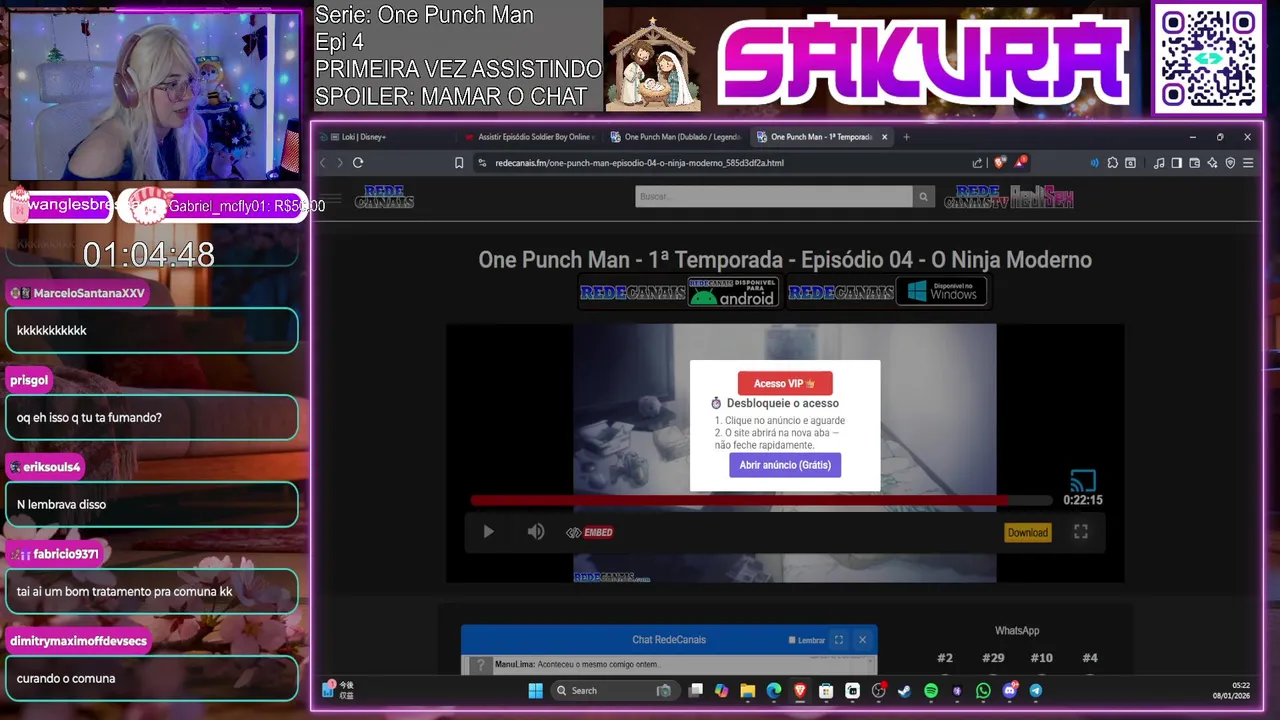
Task: Open Leo AI sparkle icon
Action: 1213,163
